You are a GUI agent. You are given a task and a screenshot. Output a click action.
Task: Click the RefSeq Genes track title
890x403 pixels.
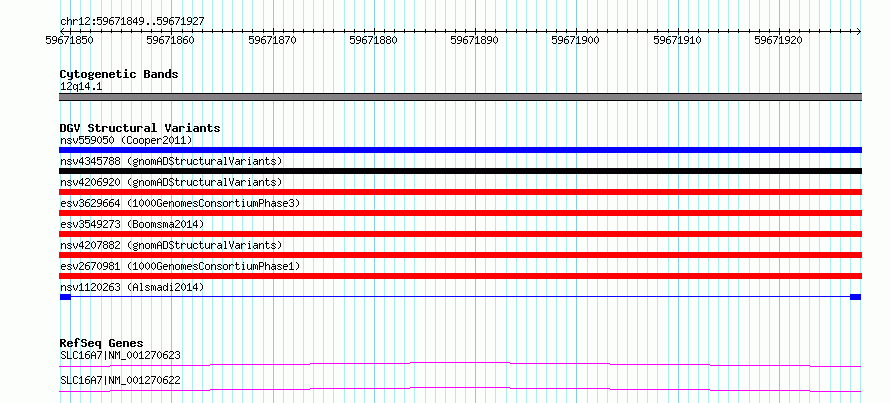tap(101, 343)
